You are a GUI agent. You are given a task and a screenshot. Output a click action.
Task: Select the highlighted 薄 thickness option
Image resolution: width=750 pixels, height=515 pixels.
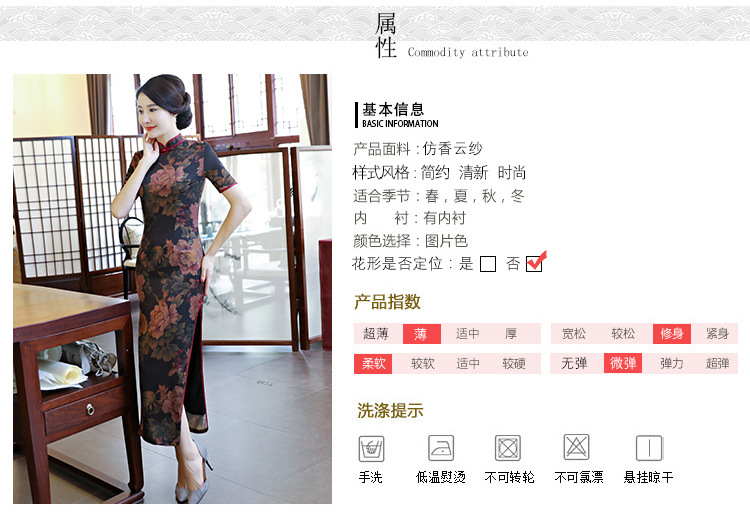pyautogui.click(x=421, y=334)
